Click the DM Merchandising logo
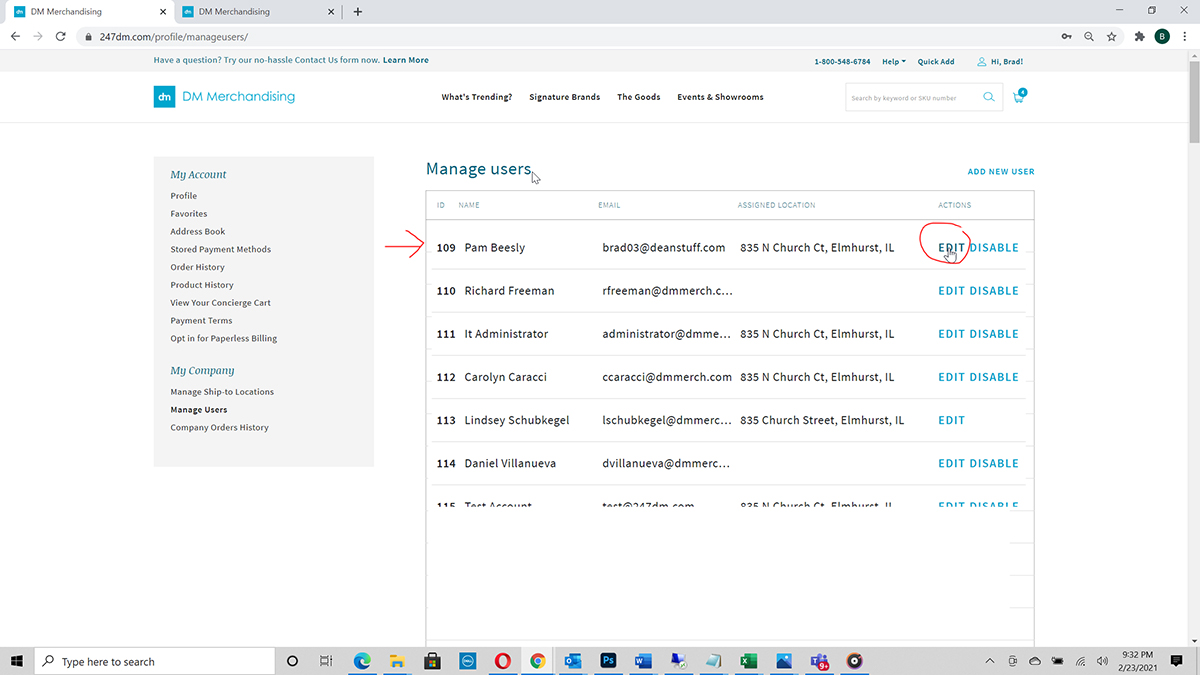Viewport: 1200px width, 675px height. click(224, 97)
